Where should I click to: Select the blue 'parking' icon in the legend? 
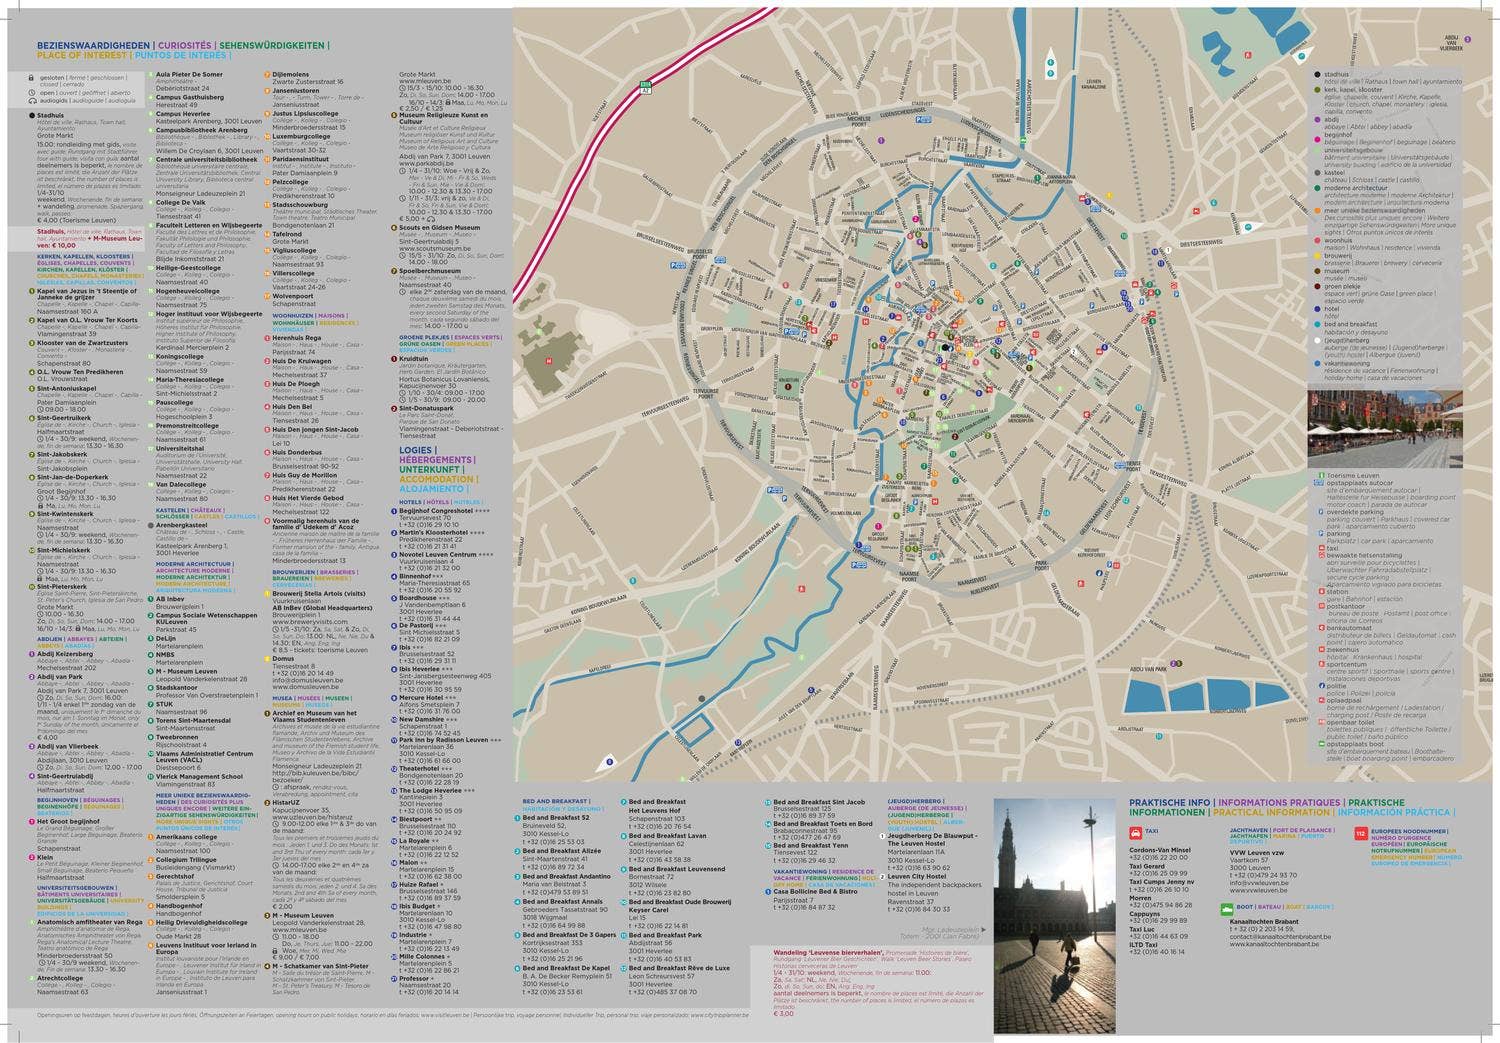pos(1322,533)
